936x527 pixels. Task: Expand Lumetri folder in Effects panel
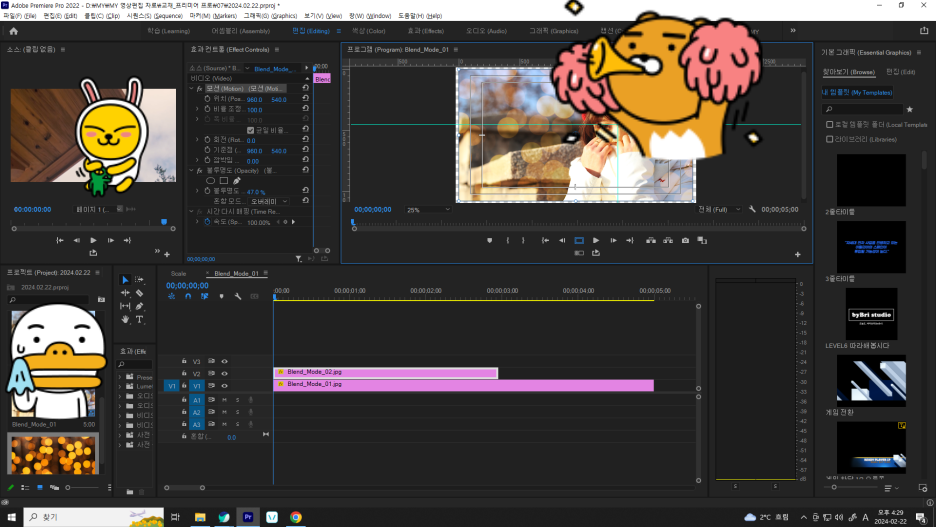(x=120, y=387)
